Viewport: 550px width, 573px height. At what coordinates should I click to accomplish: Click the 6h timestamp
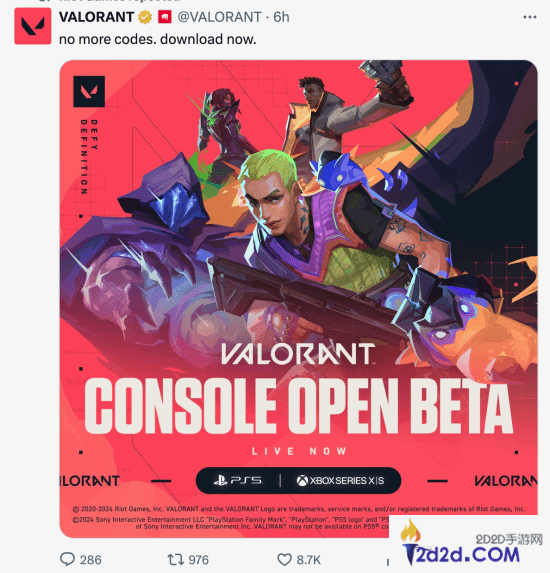(x=281, y=17)
